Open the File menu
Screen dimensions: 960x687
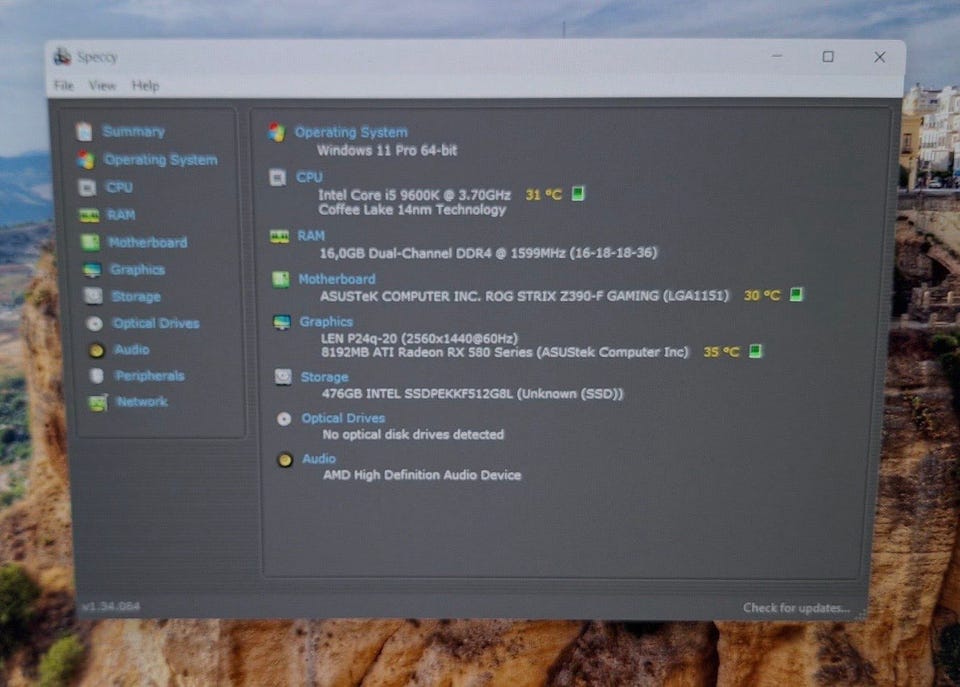64,85
